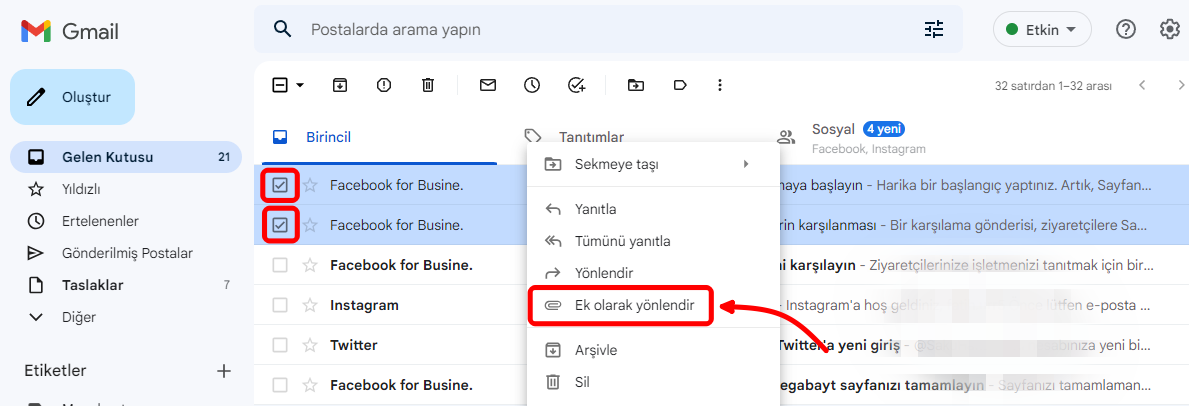
Task: Go to the next page arrow
Action: [x=1181, y=85]
